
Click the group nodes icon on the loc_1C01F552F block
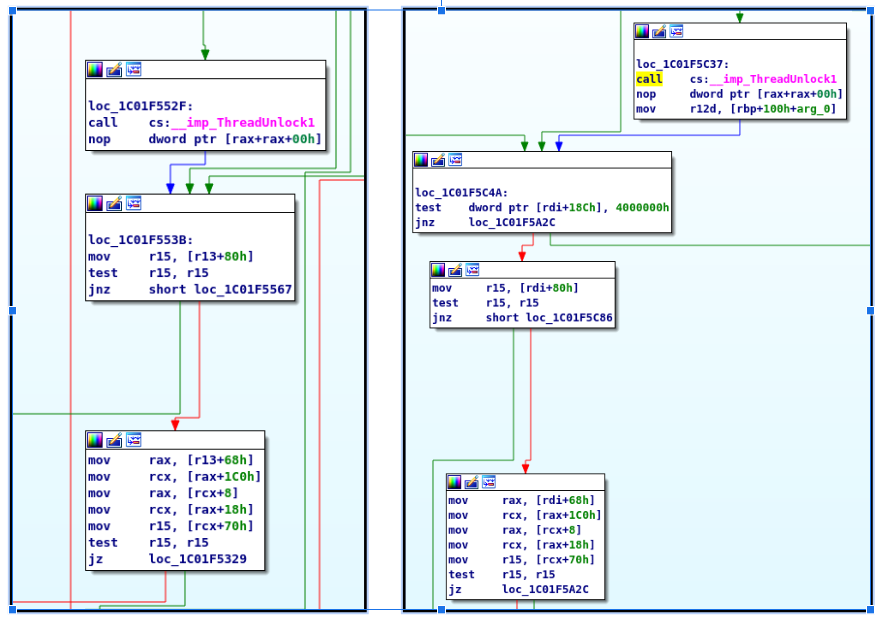[133, 70]
